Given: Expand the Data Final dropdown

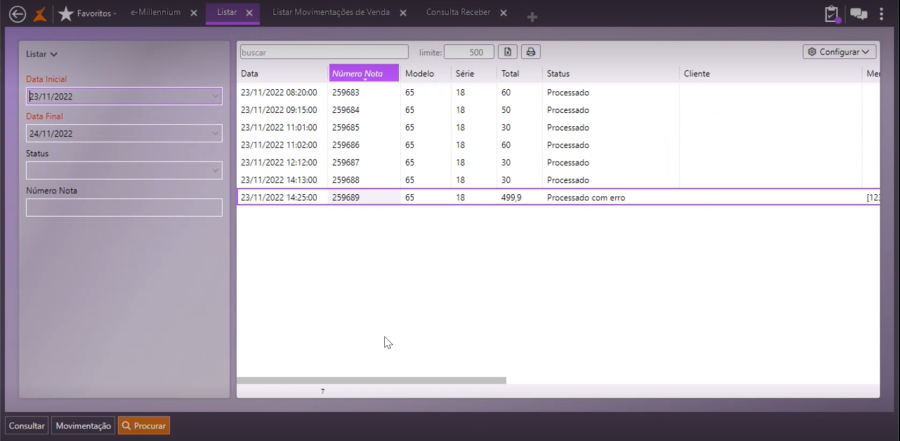Looking at the screenshot, I should pyautogui.click(x=215, y=134).
